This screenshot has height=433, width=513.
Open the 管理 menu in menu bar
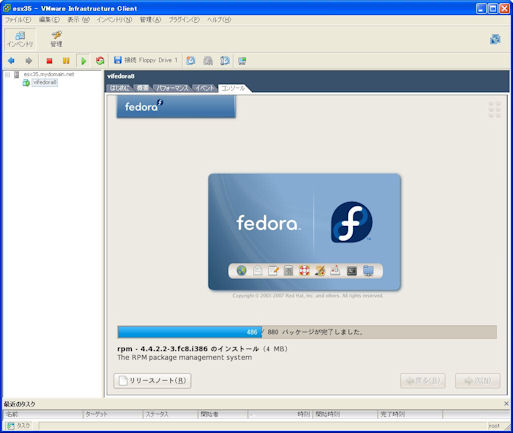150,20
